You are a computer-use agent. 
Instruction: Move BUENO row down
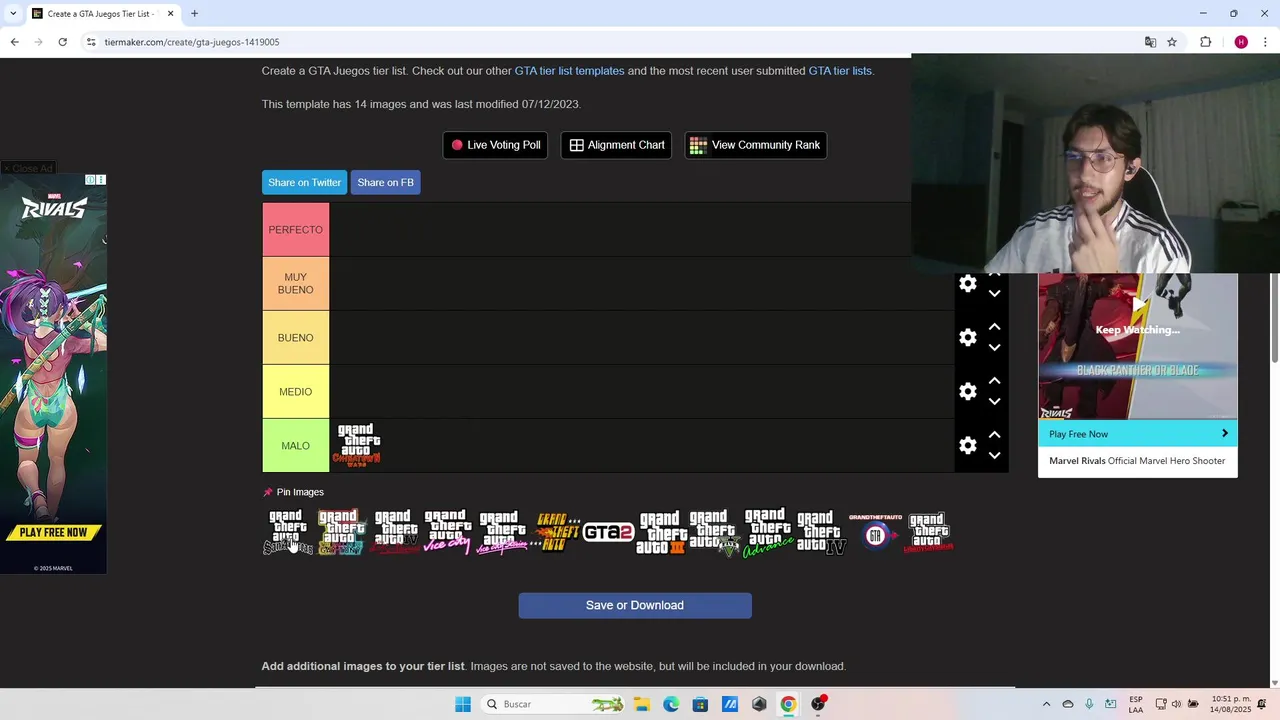pyautogui.click(x=994, y=348)
